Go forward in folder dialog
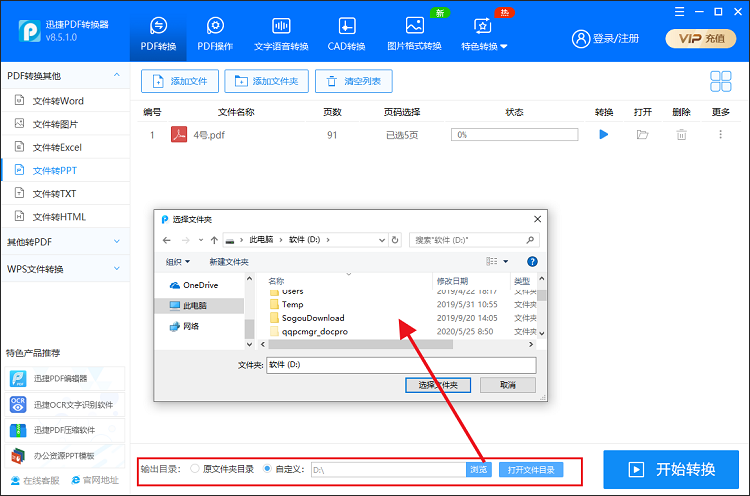This screenshot has height=496, width=750. point(186,240)
